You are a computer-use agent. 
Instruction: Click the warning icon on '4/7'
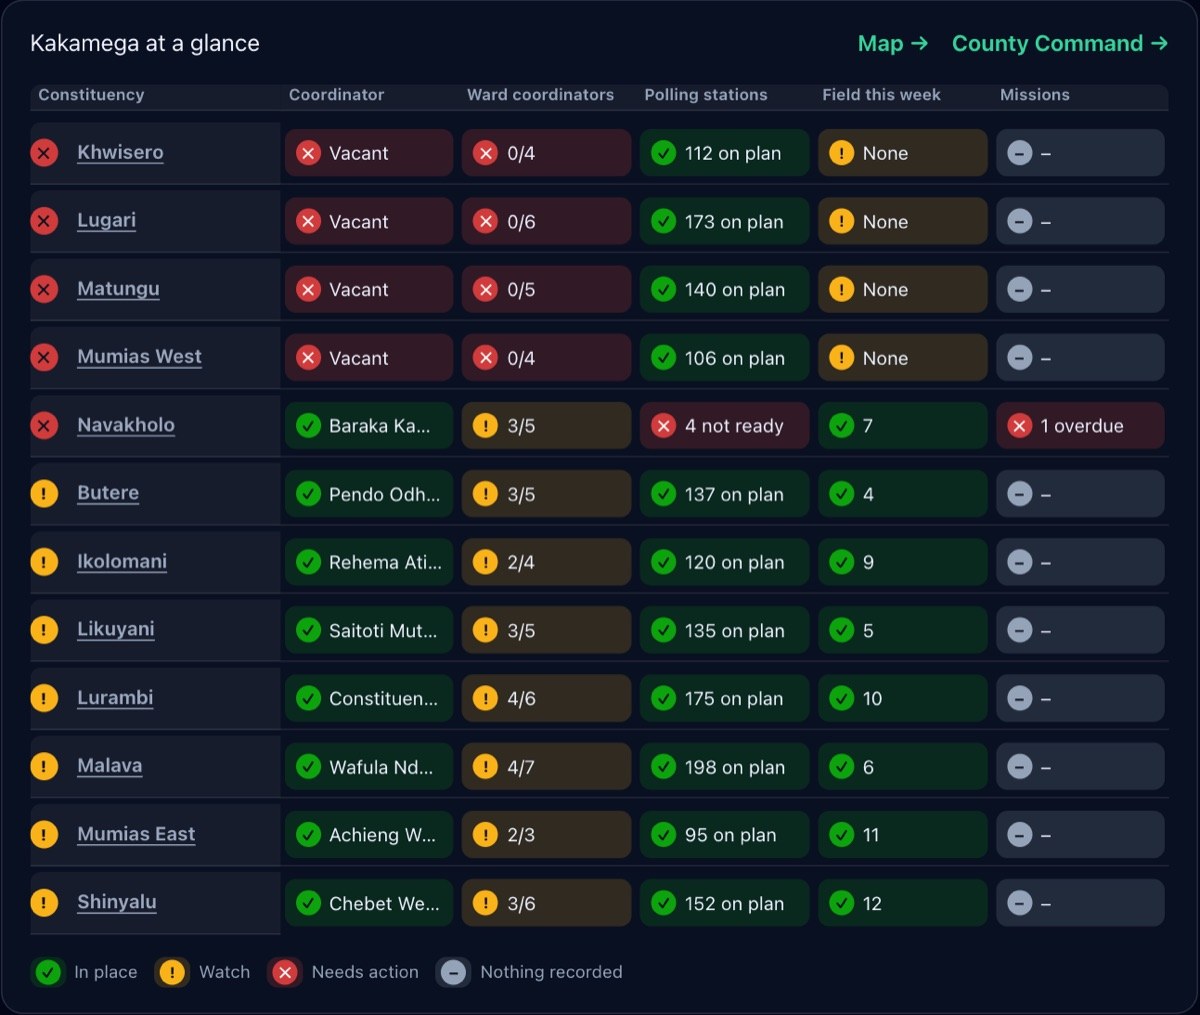click(x=485, y=767)
